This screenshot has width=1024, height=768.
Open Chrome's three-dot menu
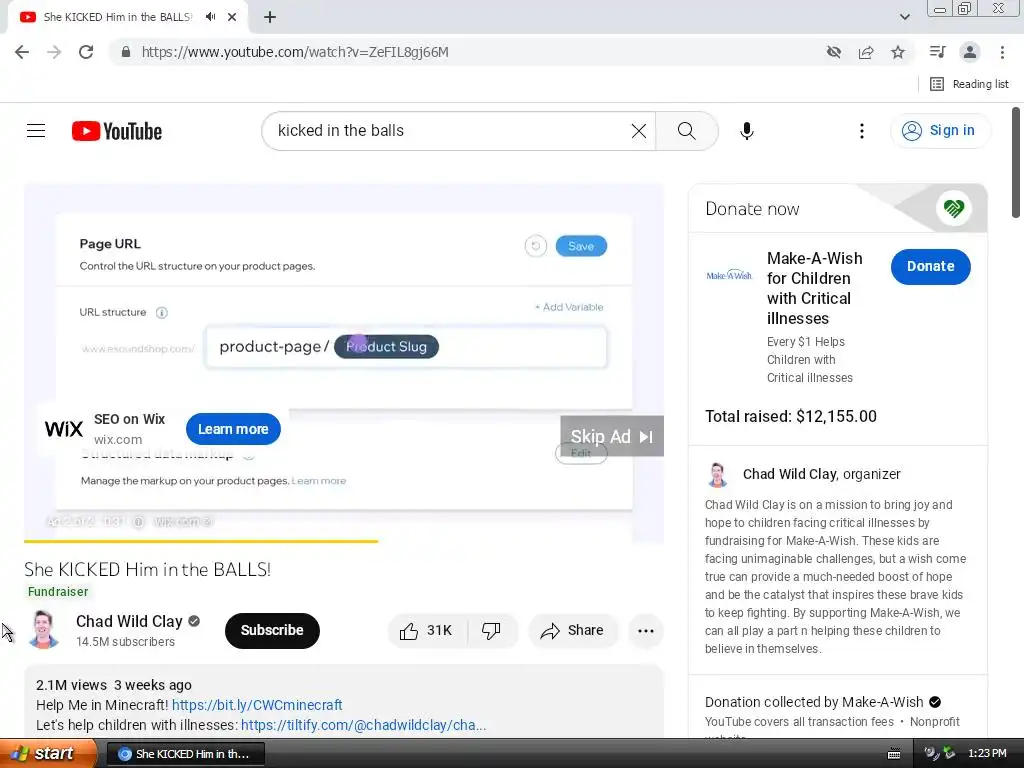coord(1002,52)
